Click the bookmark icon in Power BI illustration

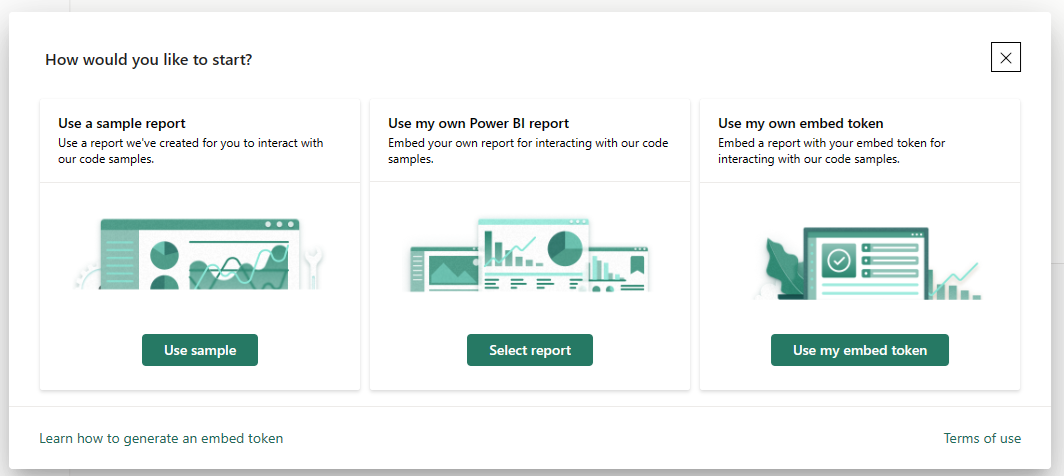[x=636, y=264]
